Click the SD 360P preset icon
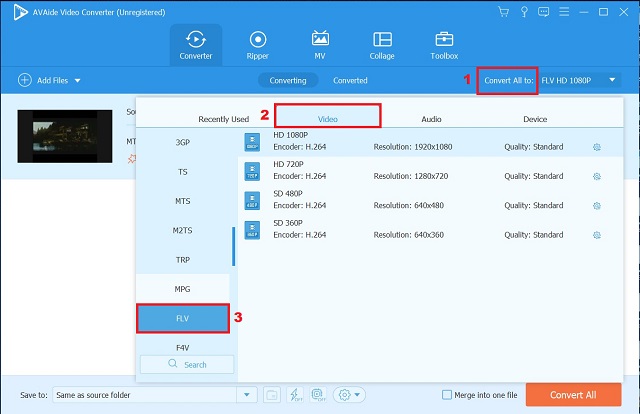The height and width of the screenshot is (414, 640). tap(252, 230)
